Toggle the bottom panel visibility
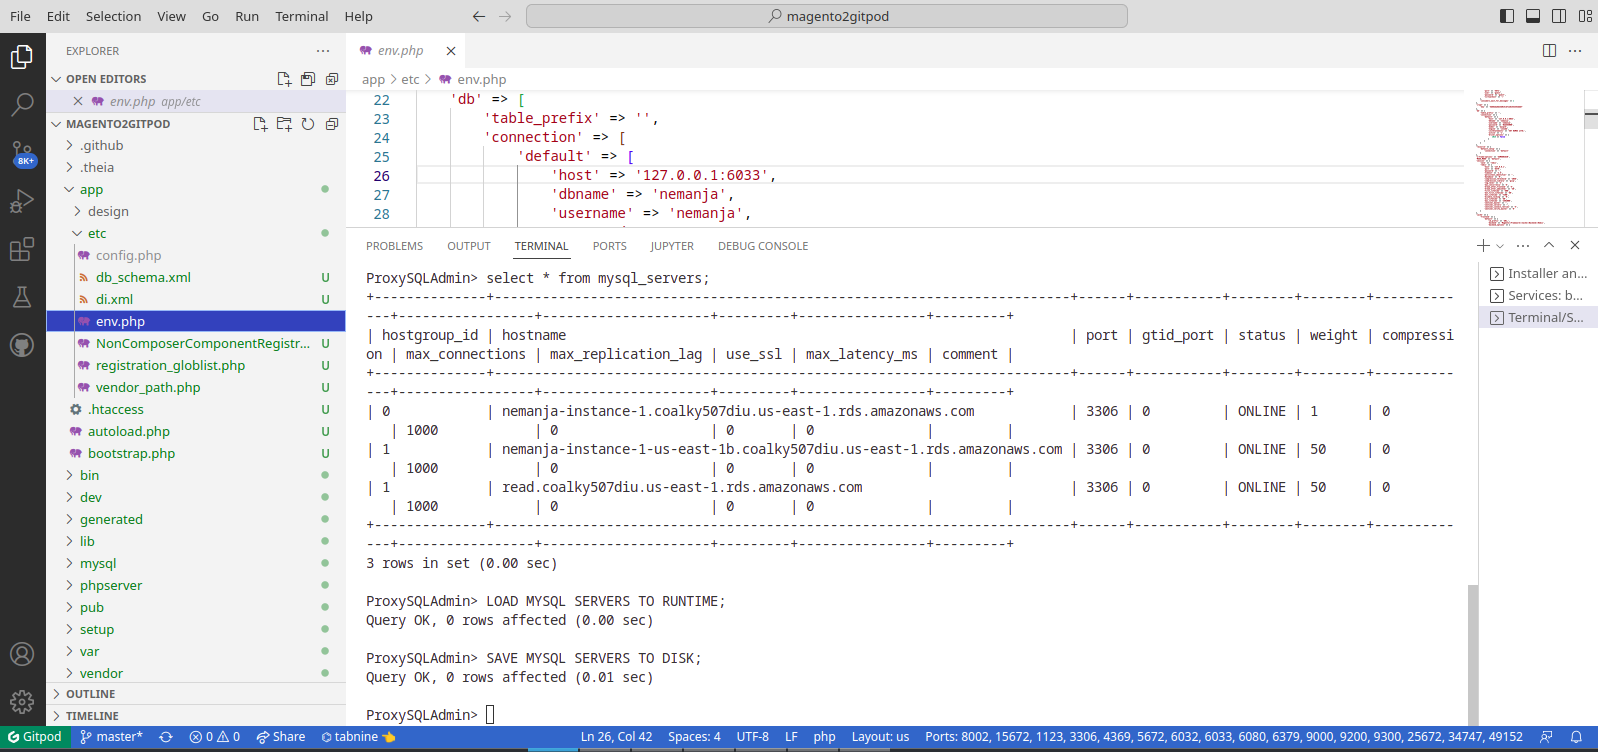Screen dimensions: 1598x752 coord(1533,16)
